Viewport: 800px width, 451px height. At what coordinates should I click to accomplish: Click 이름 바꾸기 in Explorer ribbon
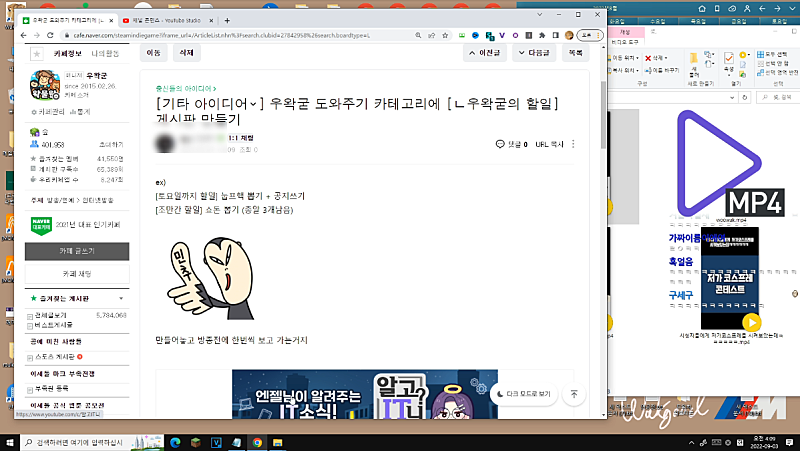(x=662, y=70)
